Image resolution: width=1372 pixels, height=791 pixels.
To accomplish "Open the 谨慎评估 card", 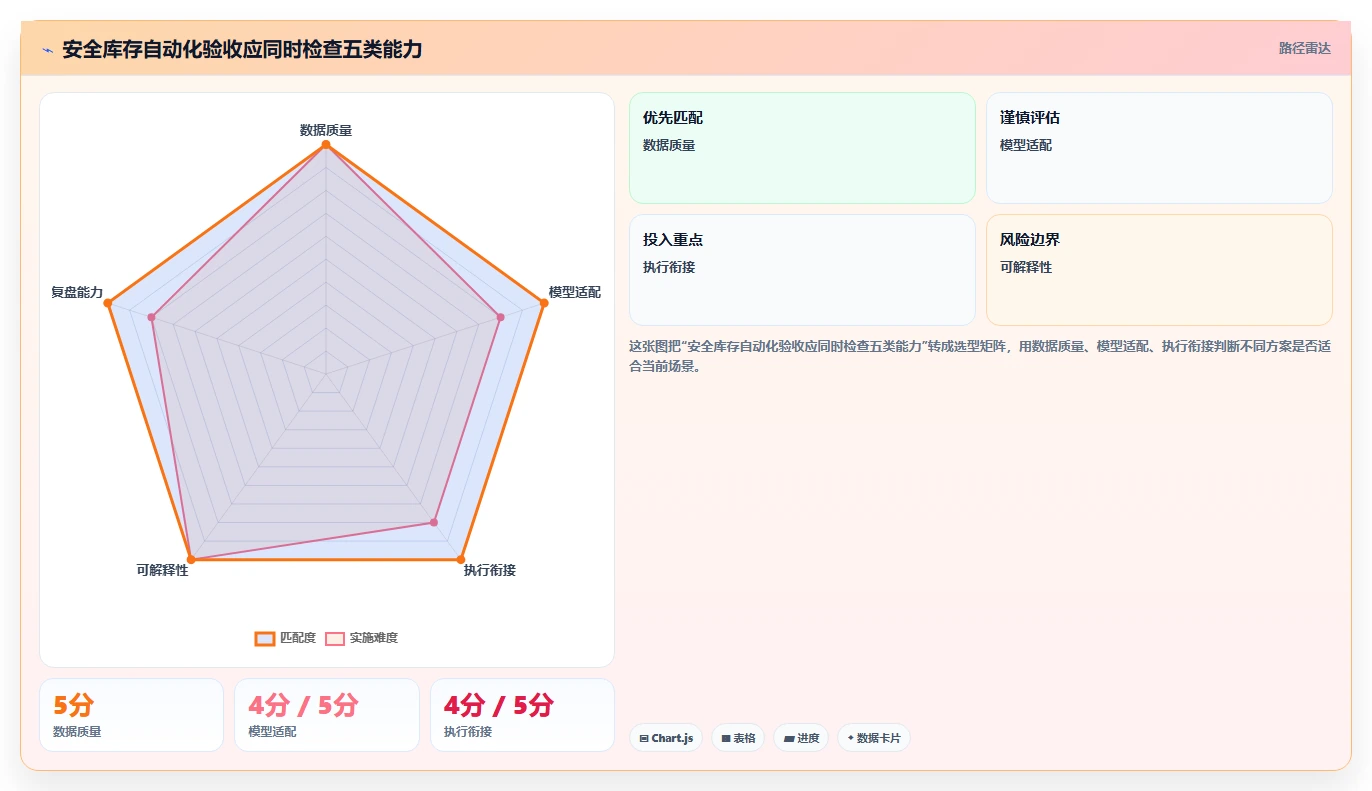I will click(1159, 148).
